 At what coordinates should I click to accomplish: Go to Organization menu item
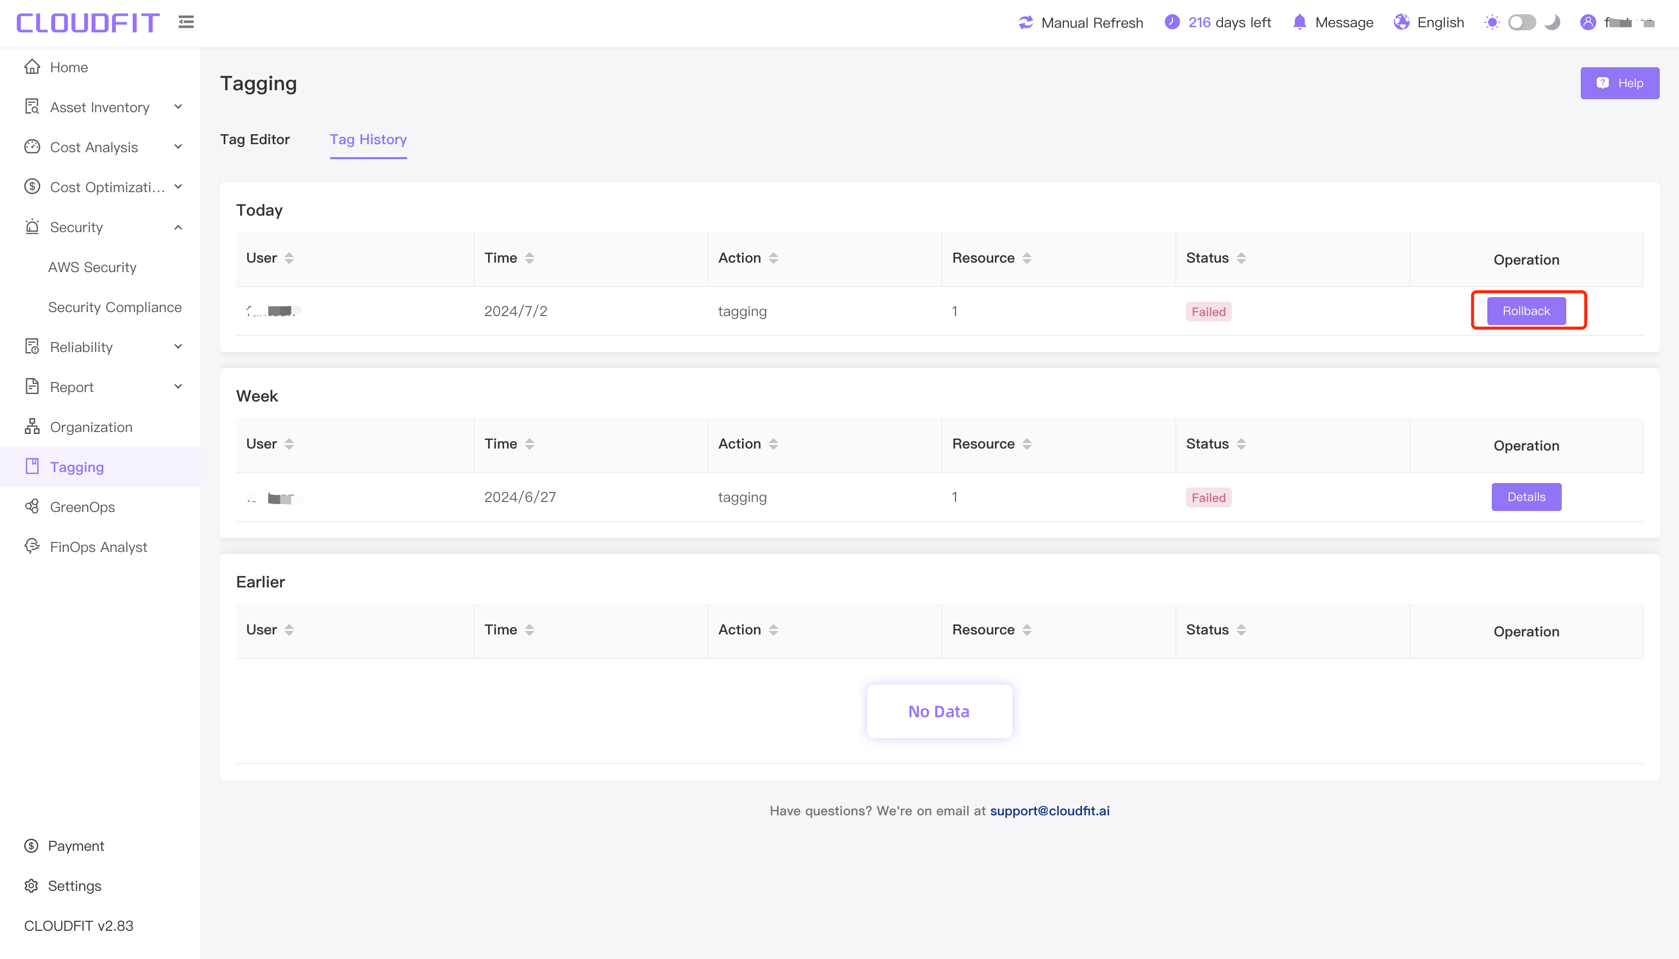tap(91, 427)
